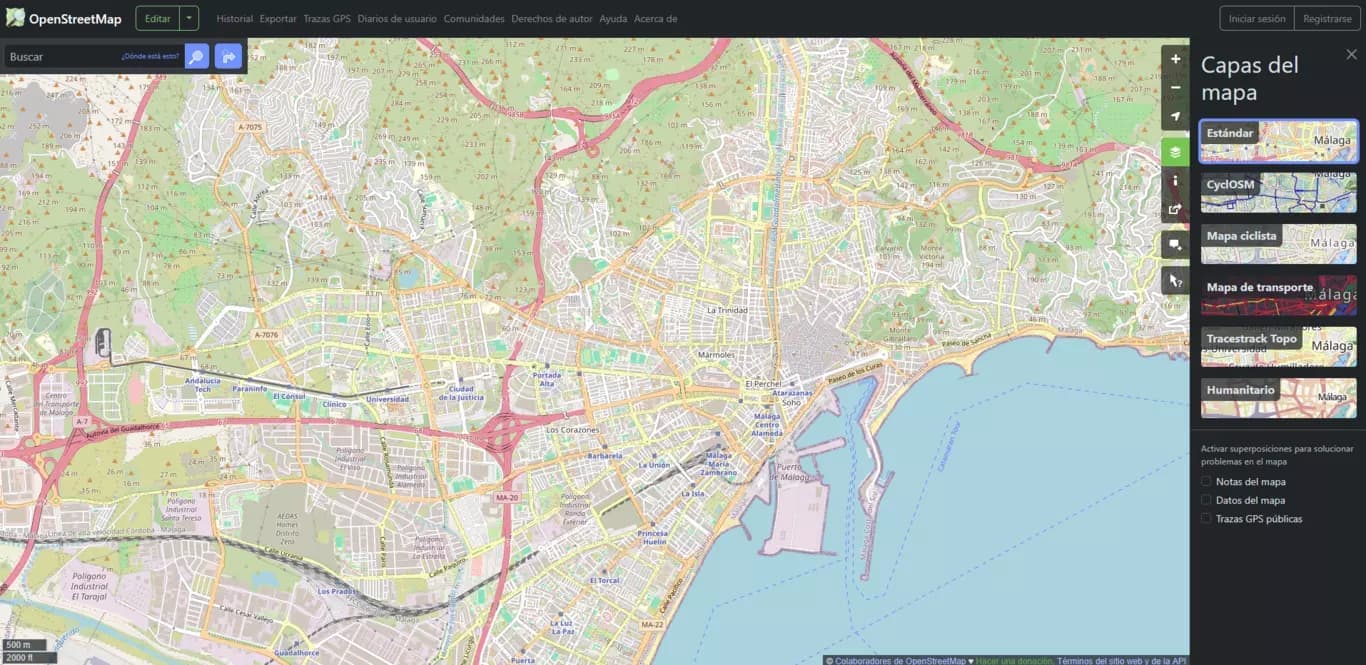Click the Andalucía Tech label
Image resolution: width=1366 pixels, height=665 pixels.
[203, 384]
